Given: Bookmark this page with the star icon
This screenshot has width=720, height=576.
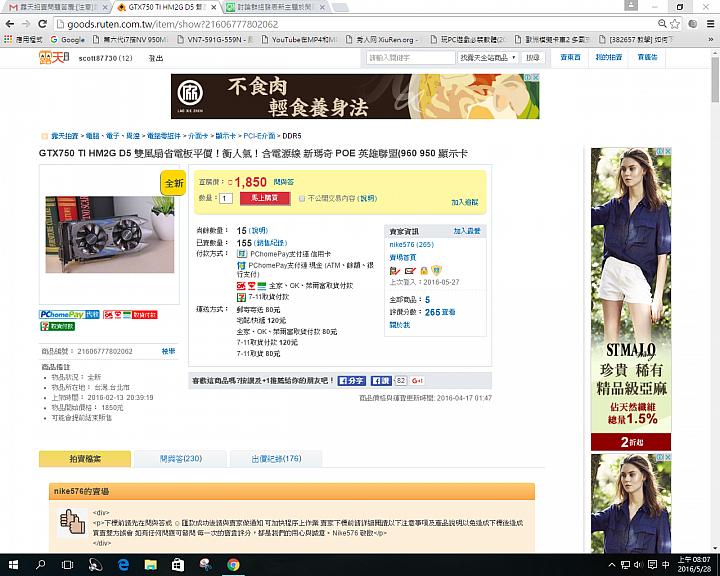Looking at the screenshot, I should [x=675, y=24].
